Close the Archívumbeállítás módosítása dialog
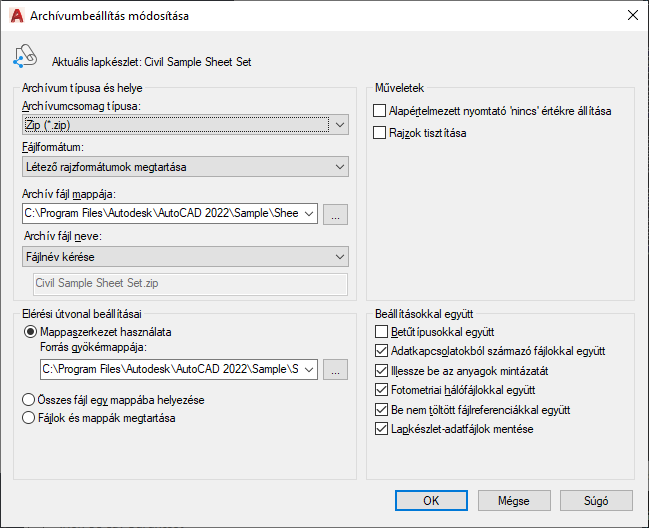The width and height of the screenshot is (649, 528). (631, 16)
